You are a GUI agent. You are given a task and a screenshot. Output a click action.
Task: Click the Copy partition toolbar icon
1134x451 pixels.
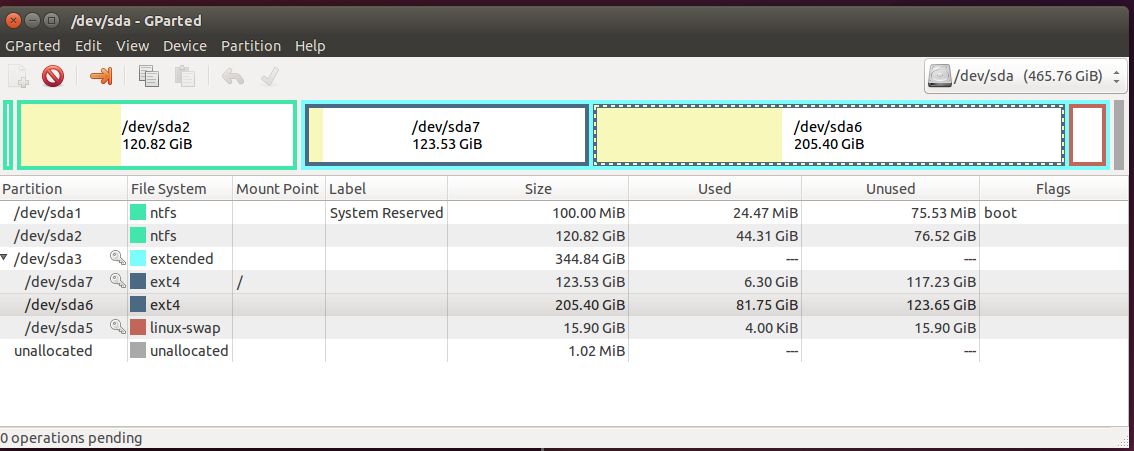(x=150, y=76)
